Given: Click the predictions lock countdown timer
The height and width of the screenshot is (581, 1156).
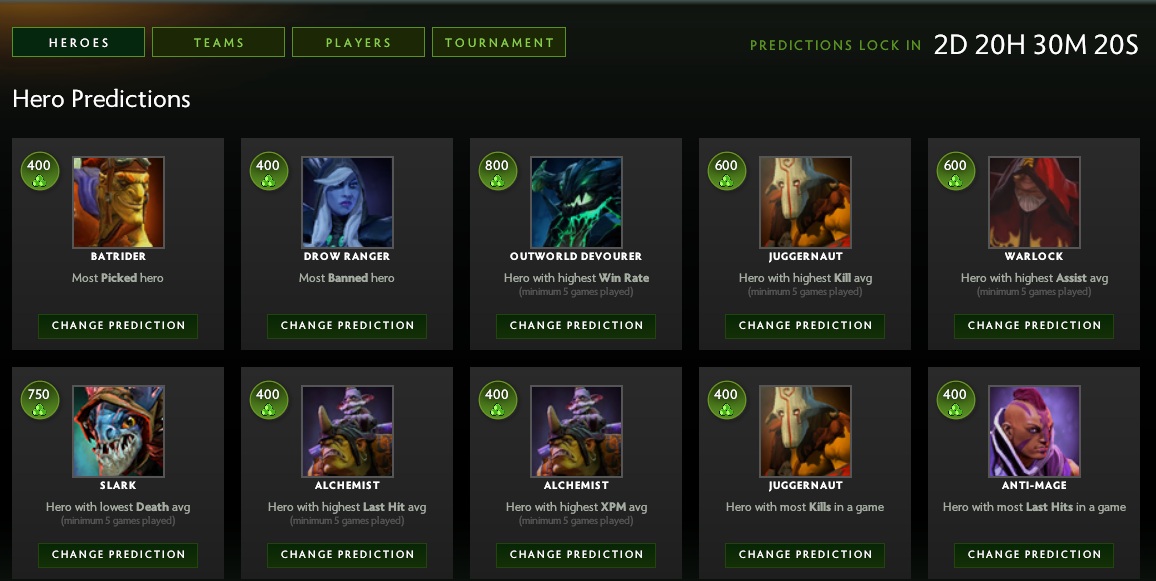Looking at the screenshot, I should [1036, 45].
